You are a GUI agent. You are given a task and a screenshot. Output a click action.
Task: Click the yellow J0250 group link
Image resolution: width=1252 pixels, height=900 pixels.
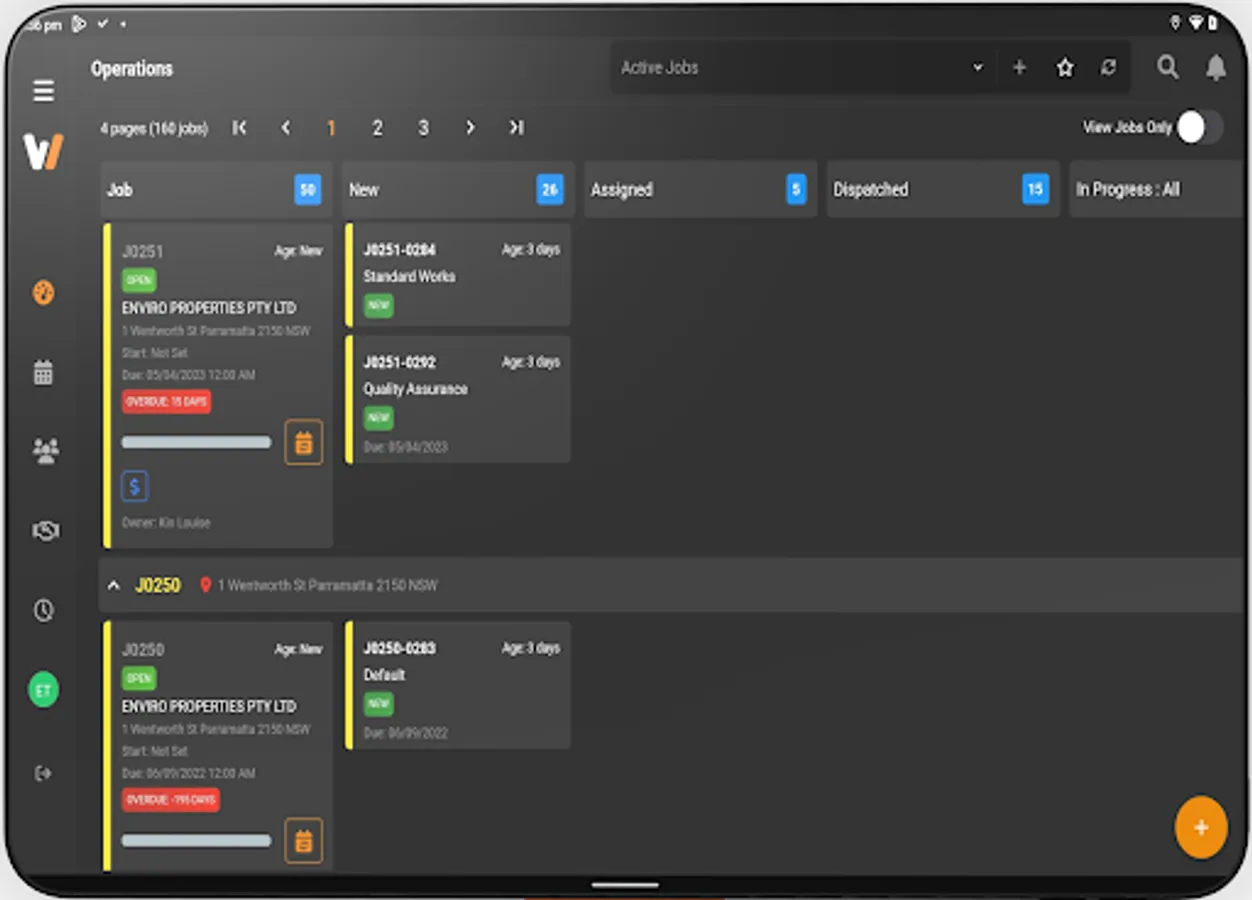point(158,585)
